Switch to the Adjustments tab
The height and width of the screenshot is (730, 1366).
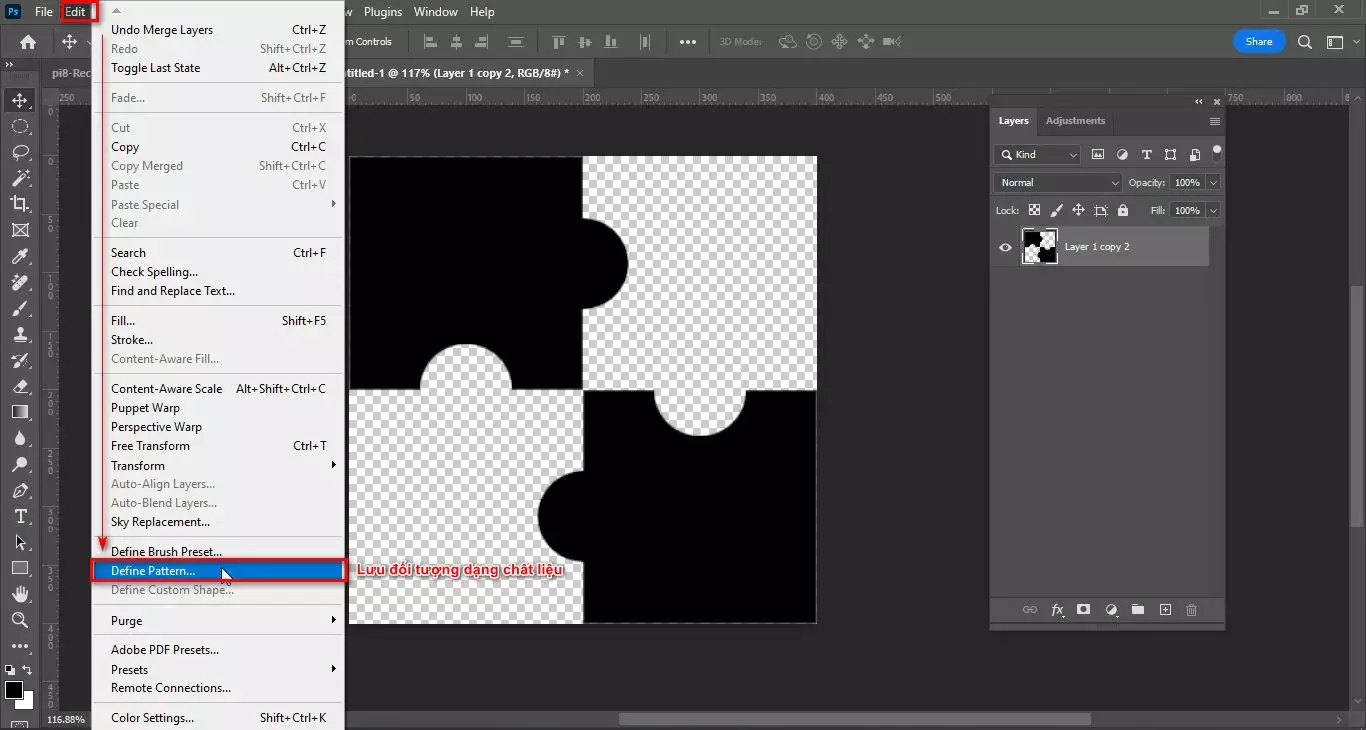[1075, 120]
